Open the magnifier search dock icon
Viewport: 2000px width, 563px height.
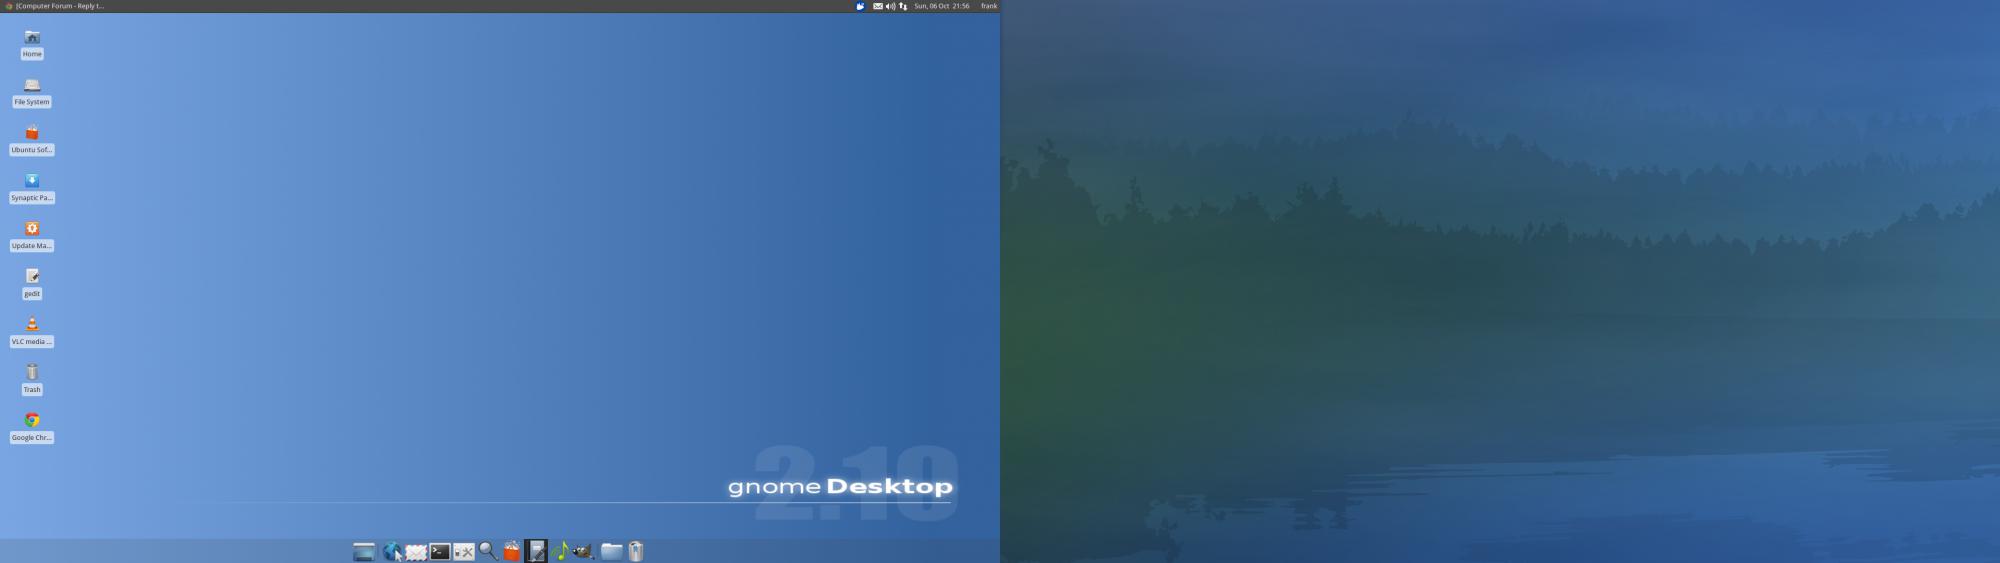click(x=488, y=551)
